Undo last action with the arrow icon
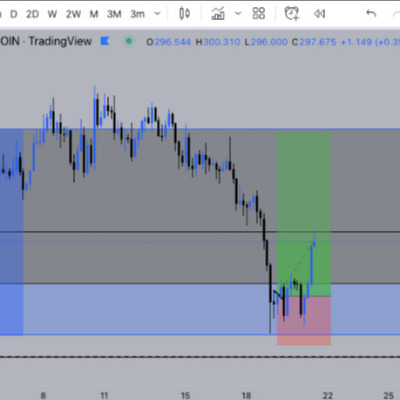Screen dimensions: 400x400 click(x=371, y=14)
